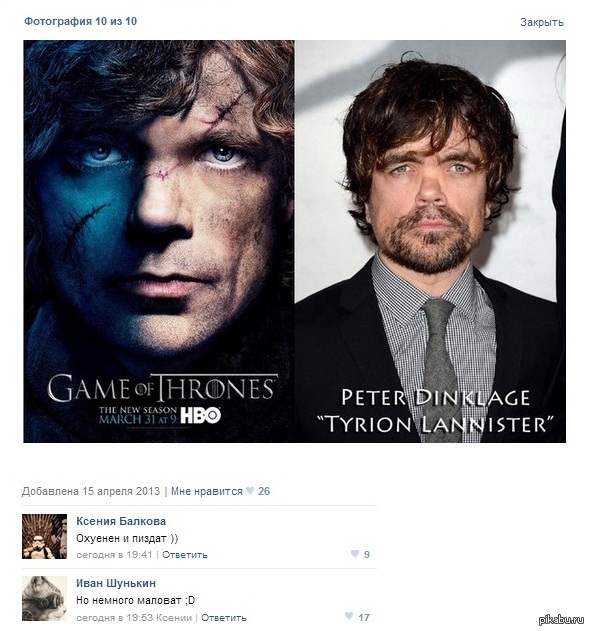Click the Мне нравится link under photo
589x631 pixels.
207,491
